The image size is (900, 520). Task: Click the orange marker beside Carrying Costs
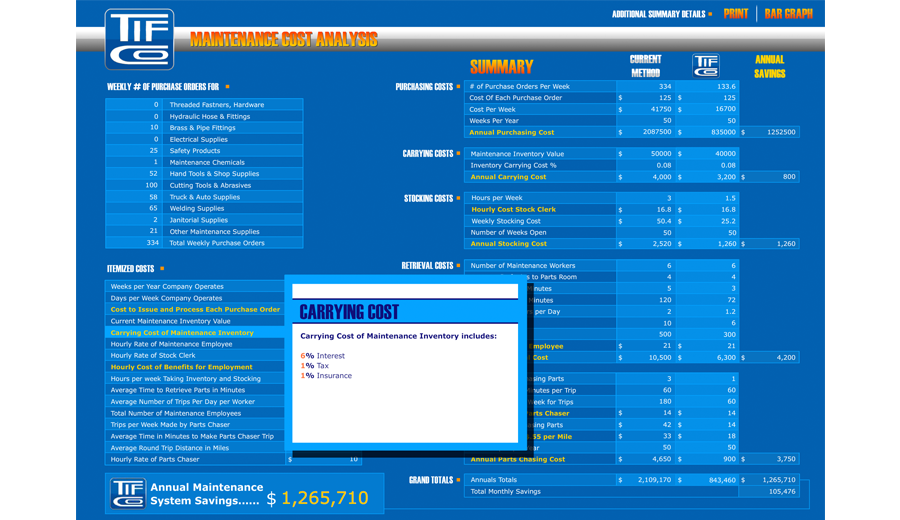459,154
